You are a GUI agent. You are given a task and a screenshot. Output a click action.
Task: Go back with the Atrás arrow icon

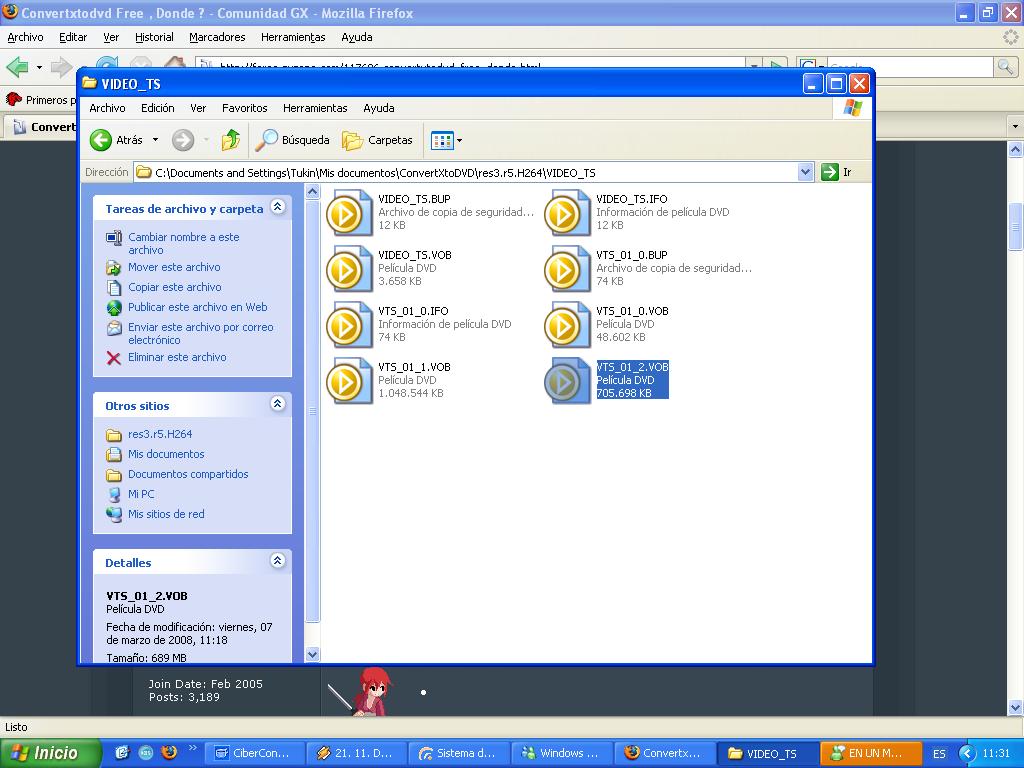pyautogui.click(x=101, y=140)
